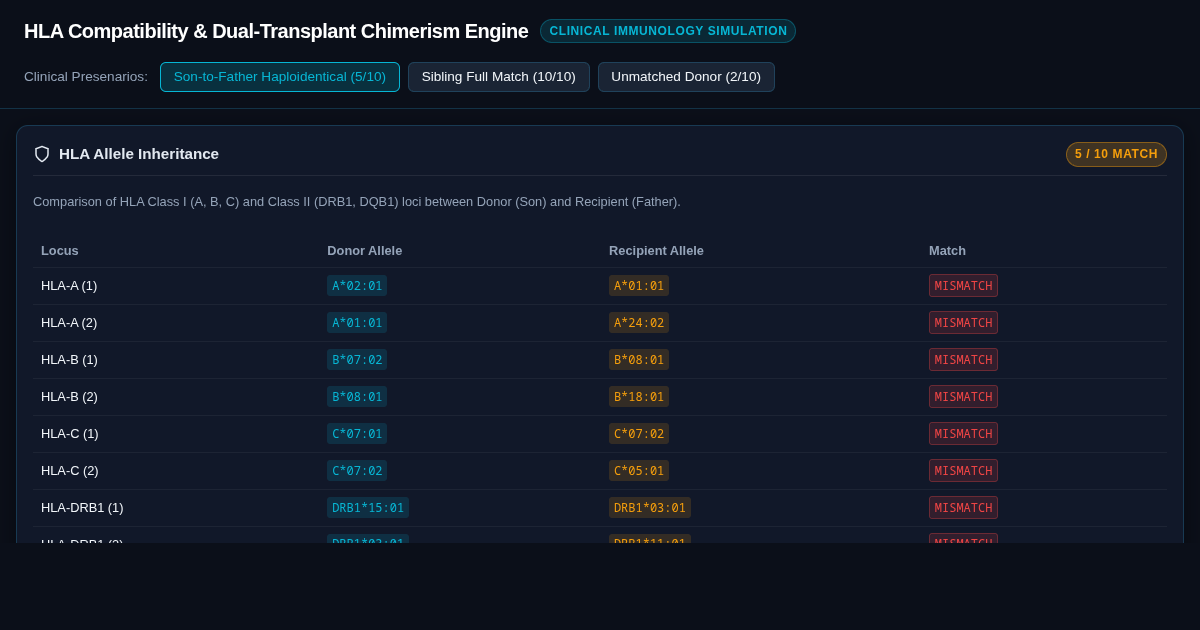Select the HLA-A (1) locus row label
1200x630 pixels.
(x=69, y=286)
